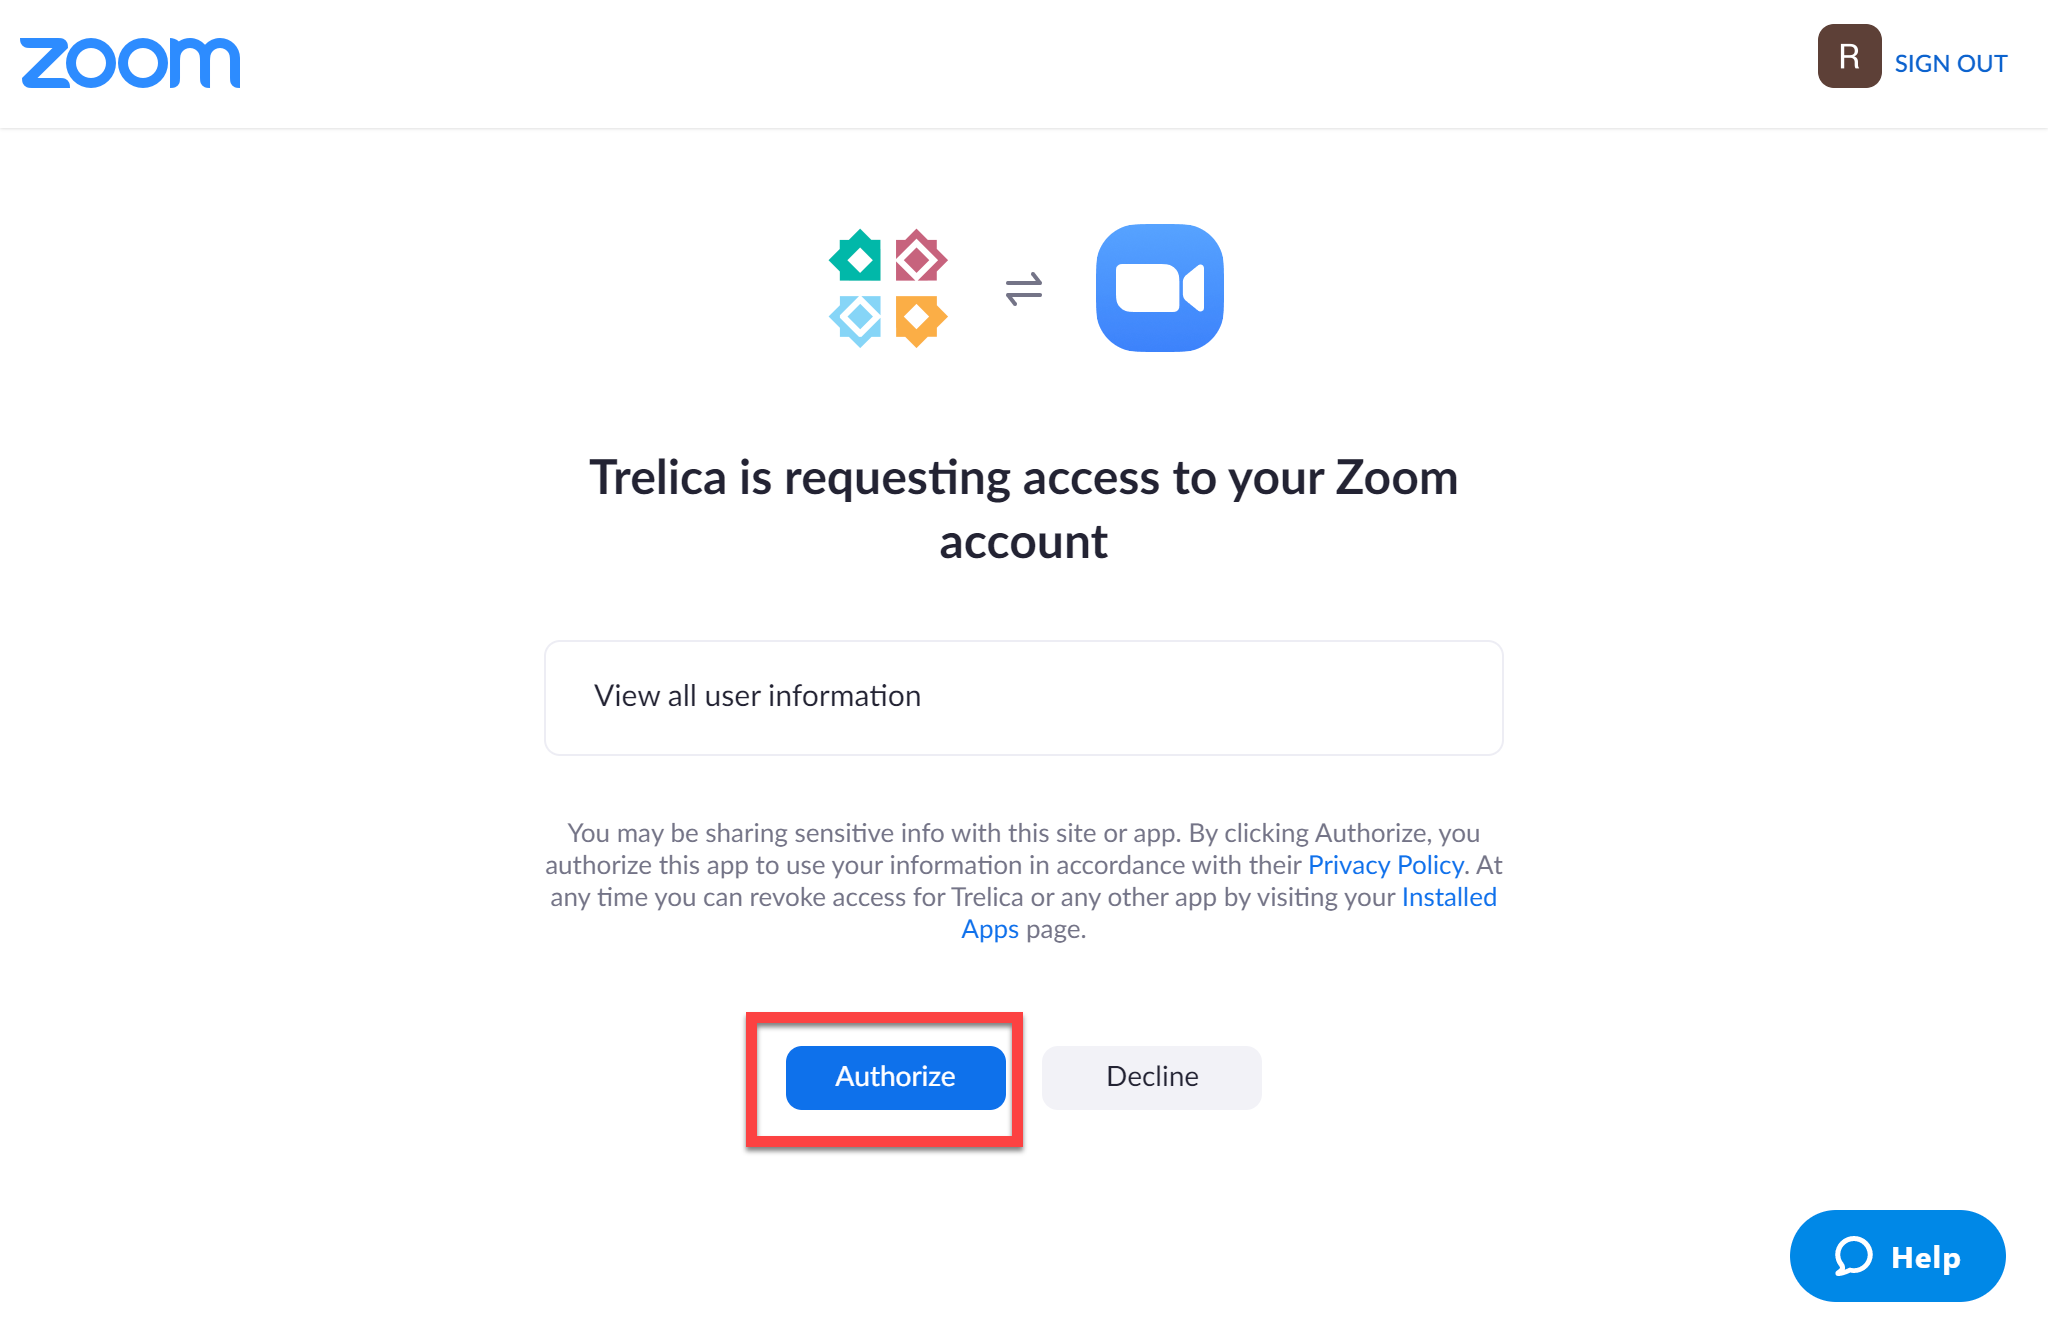Click the 'View all user information' permission box
This screenshot has width=2048, height=1328.
1023,698
